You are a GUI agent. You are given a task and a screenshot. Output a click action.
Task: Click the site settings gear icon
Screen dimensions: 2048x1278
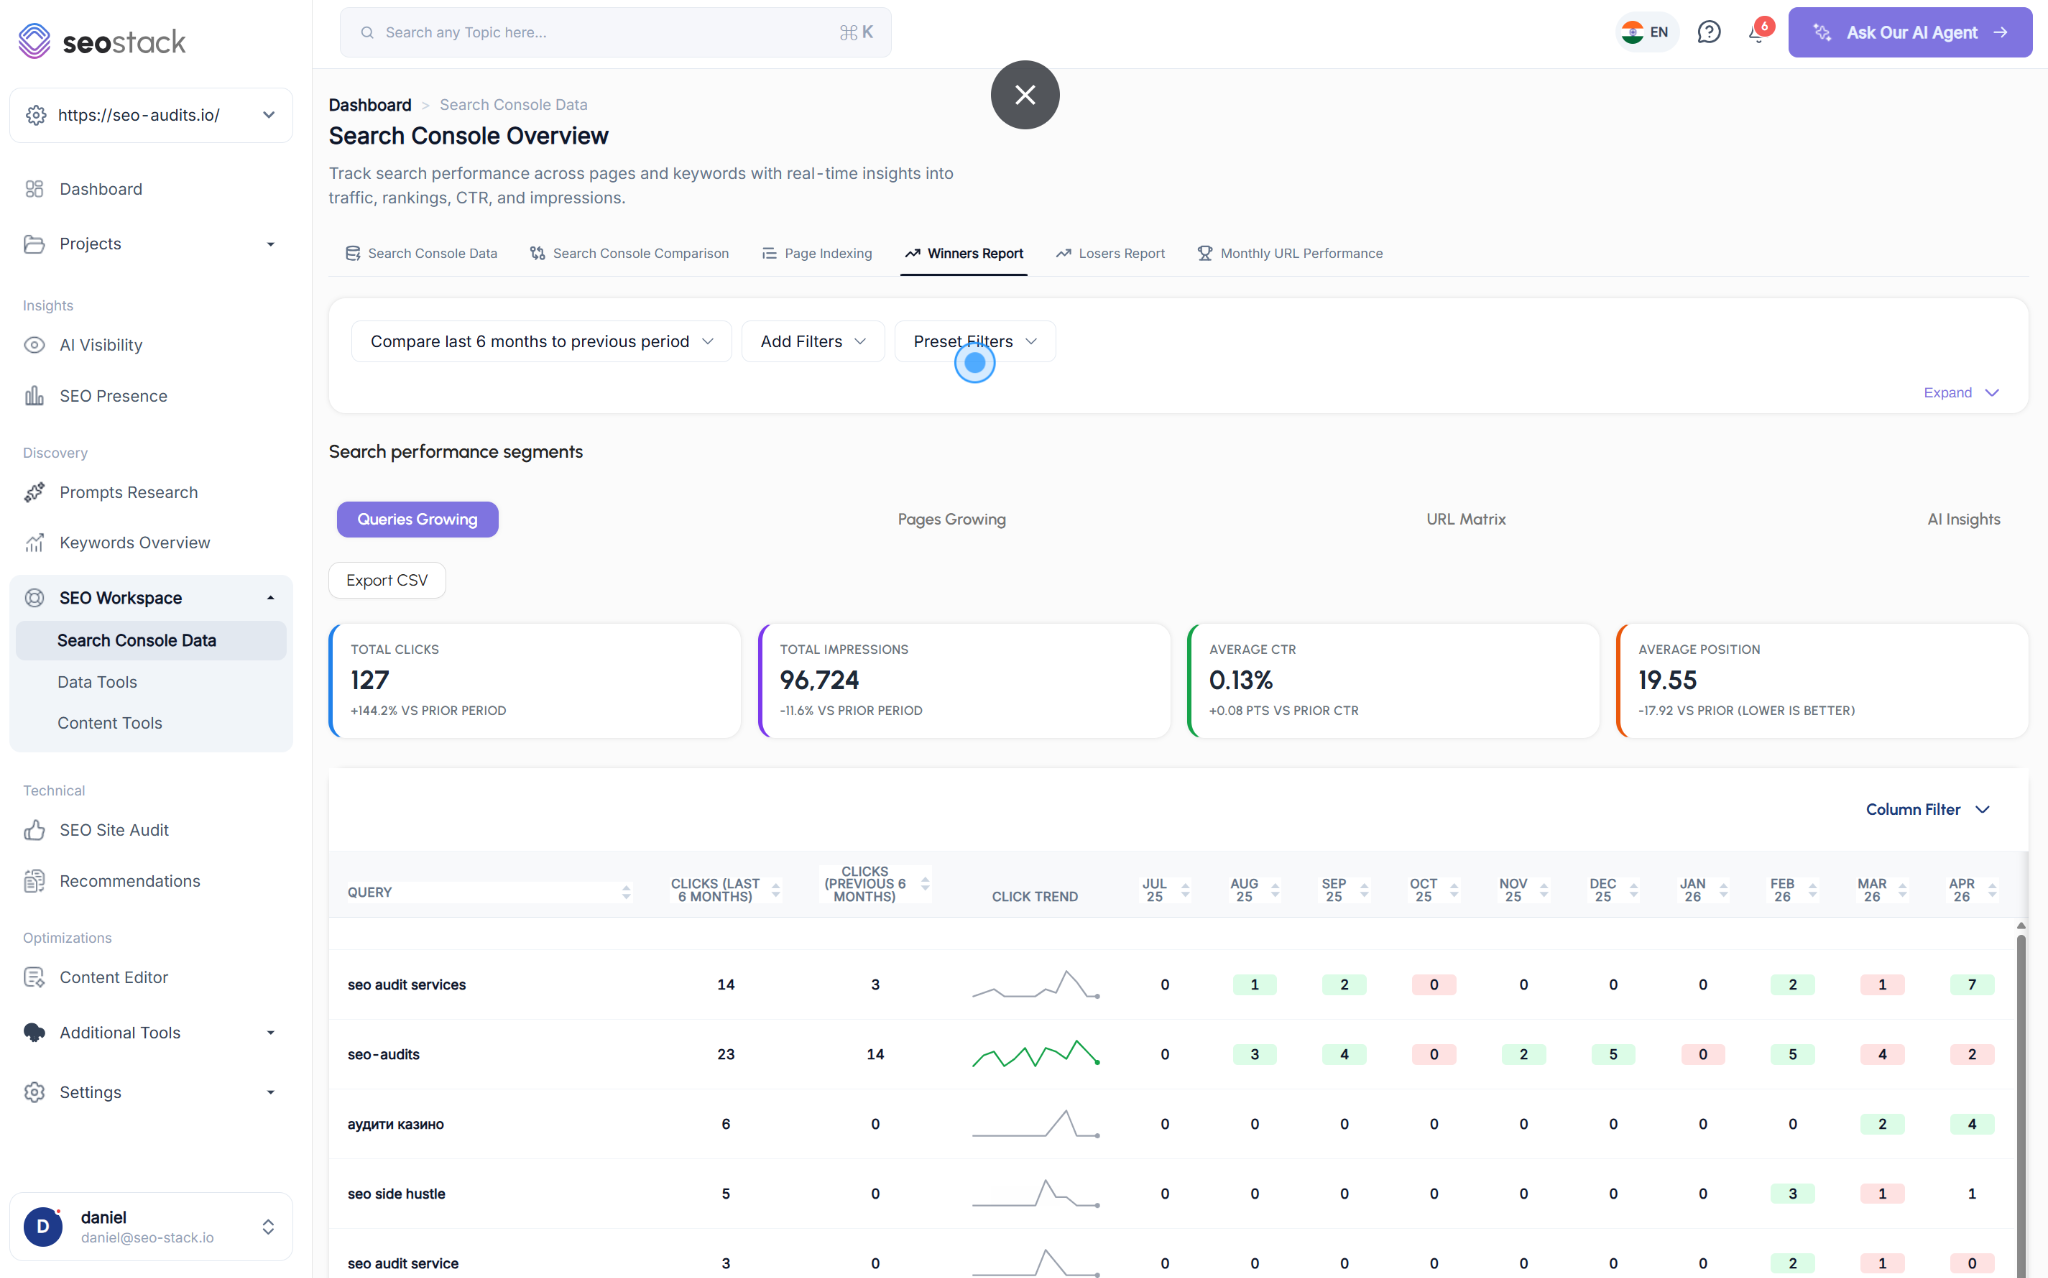click(36, 115)
